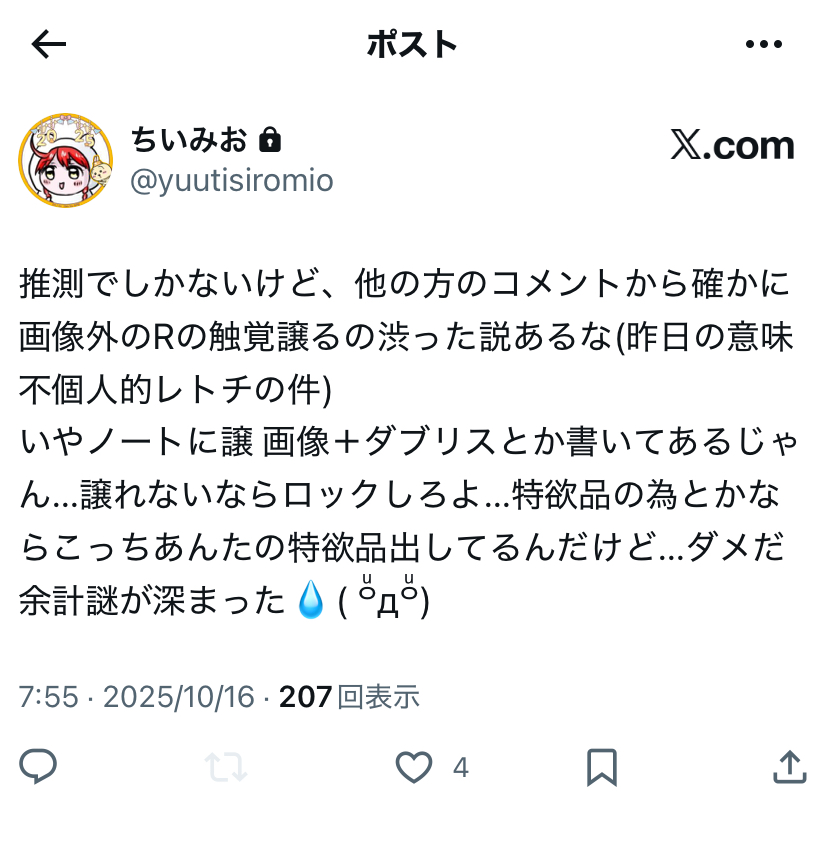Tap the text line ending with ダメだ
The image size is (828, 867).
[x=403, y=548]
